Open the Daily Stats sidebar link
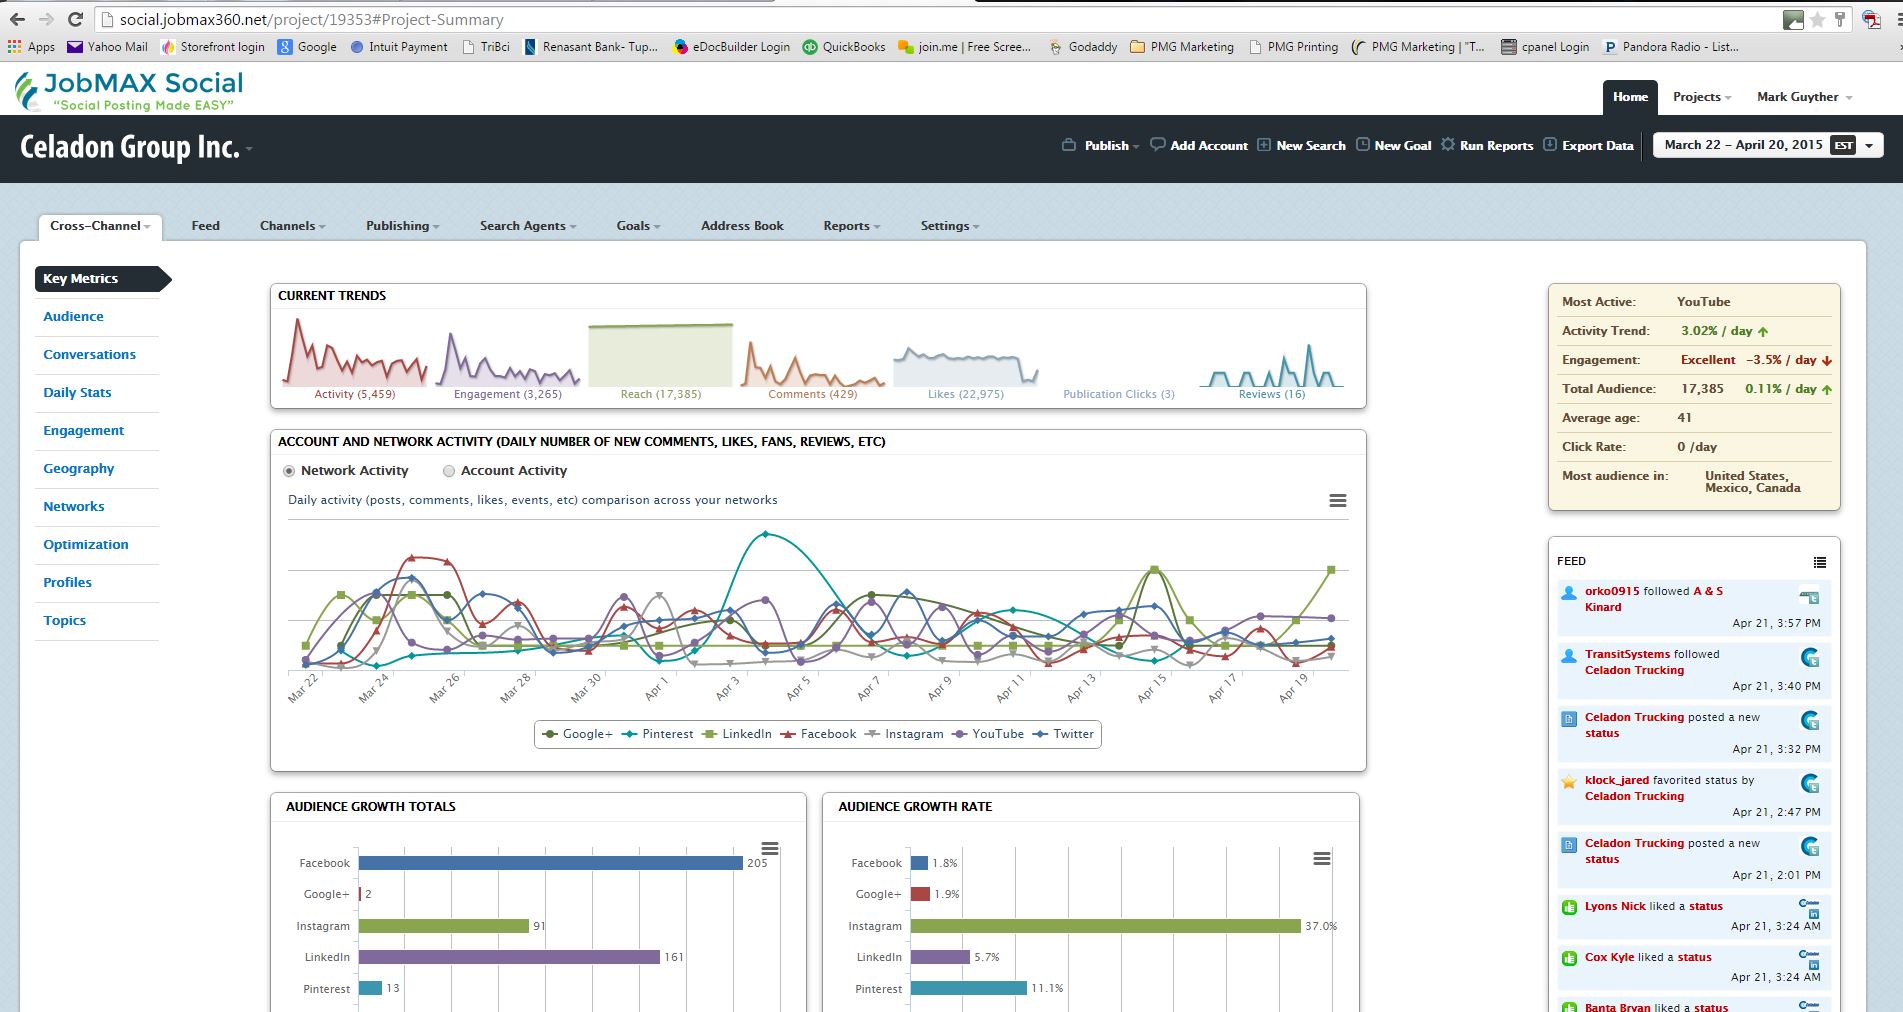This screenshot has width=1903, height=1012. click(77, 392)
